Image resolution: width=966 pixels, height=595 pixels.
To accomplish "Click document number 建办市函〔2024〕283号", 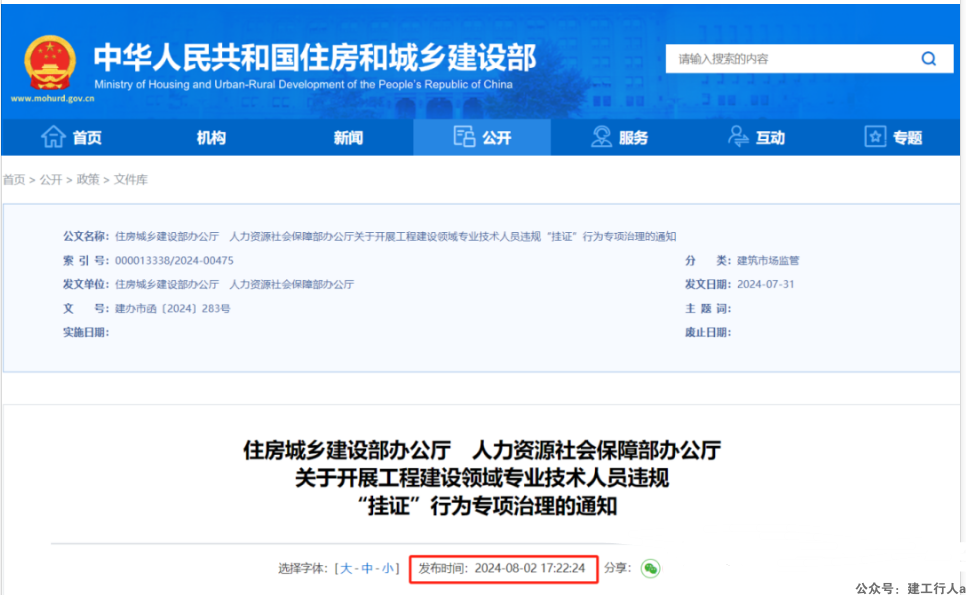I will point(172,309).
